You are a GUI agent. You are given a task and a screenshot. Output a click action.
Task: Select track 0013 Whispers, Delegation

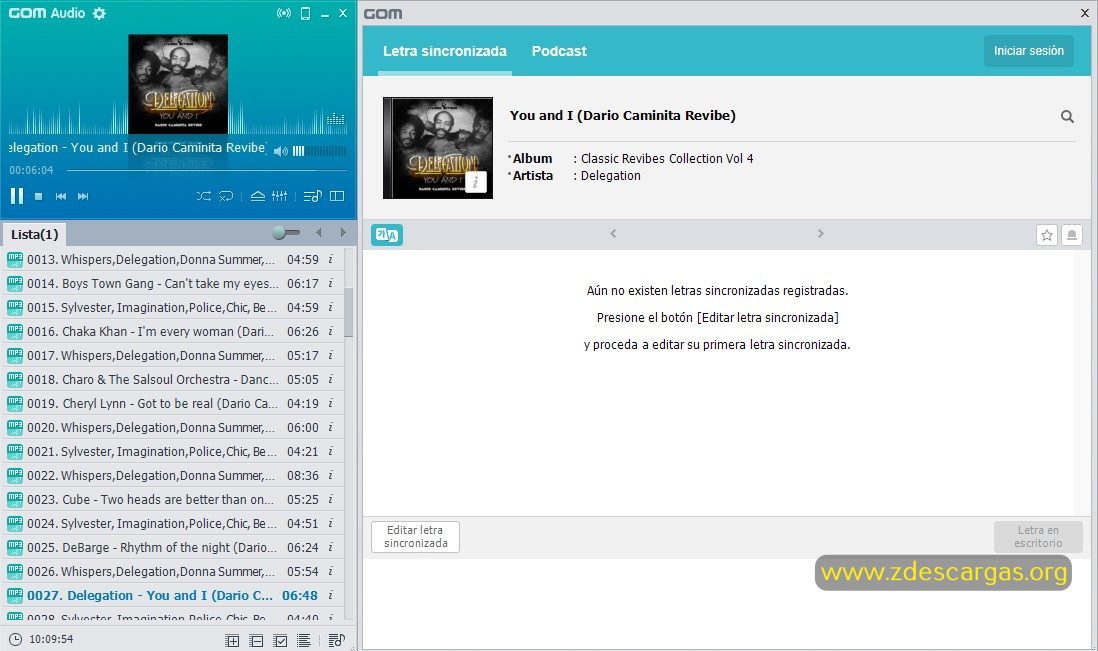(173, 260)
